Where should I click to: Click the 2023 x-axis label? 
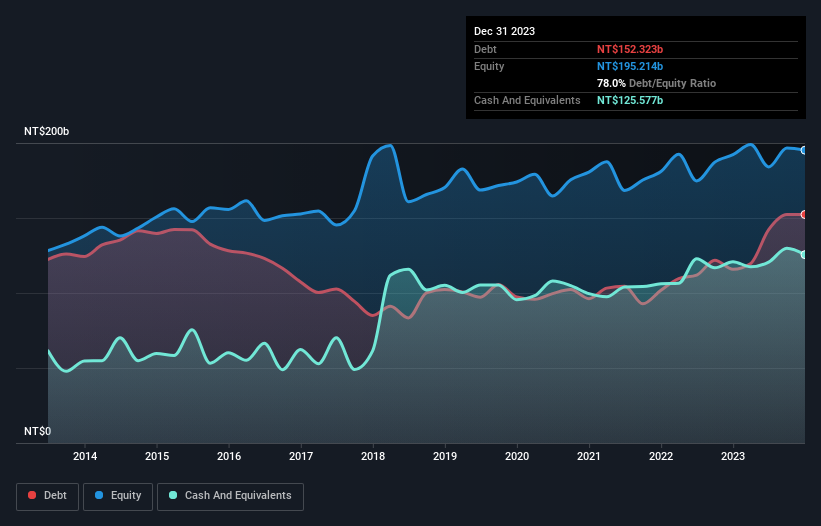[x=733, y=456]
